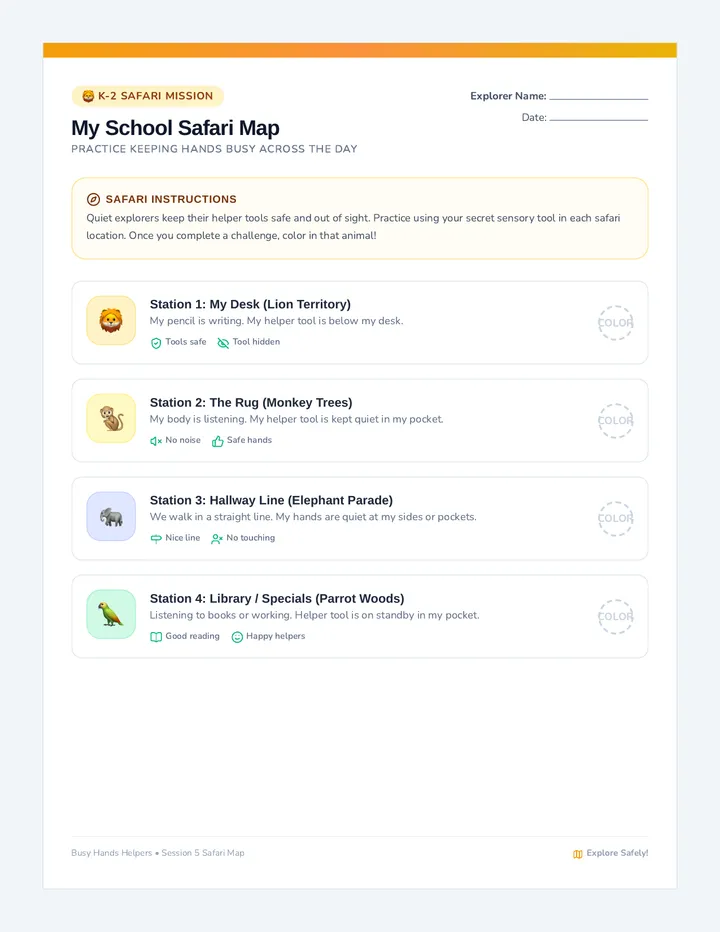
Task: Mark the Station 2 COLOR circle
Action: pos(615,421)
